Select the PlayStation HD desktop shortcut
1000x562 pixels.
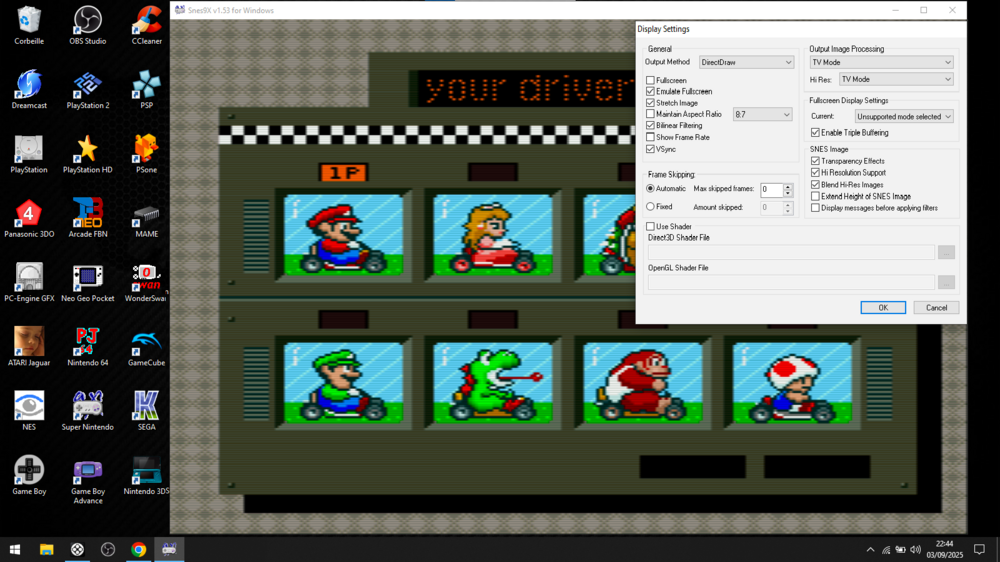[x=87, y=154]
